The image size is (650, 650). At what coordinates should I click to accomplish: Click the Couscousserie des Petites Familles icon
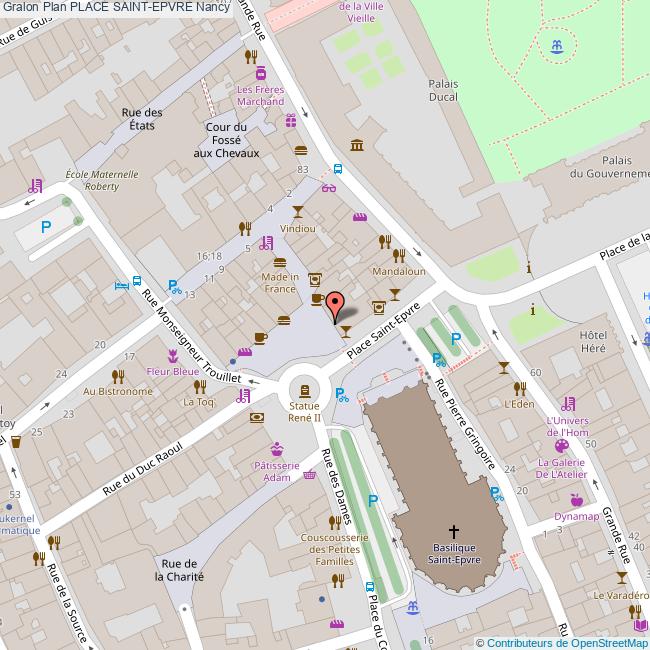[x=334, y=522]
